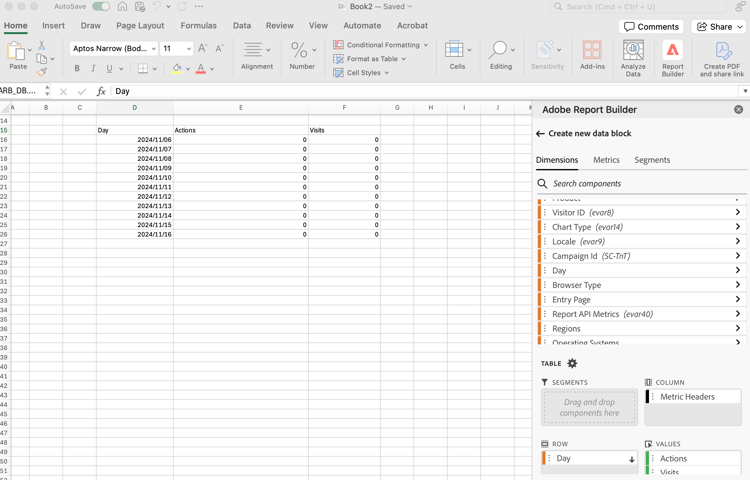This screenshot has height=480, width=750.
Task: Click the Home icon in title bar
Action: (122, 7)
